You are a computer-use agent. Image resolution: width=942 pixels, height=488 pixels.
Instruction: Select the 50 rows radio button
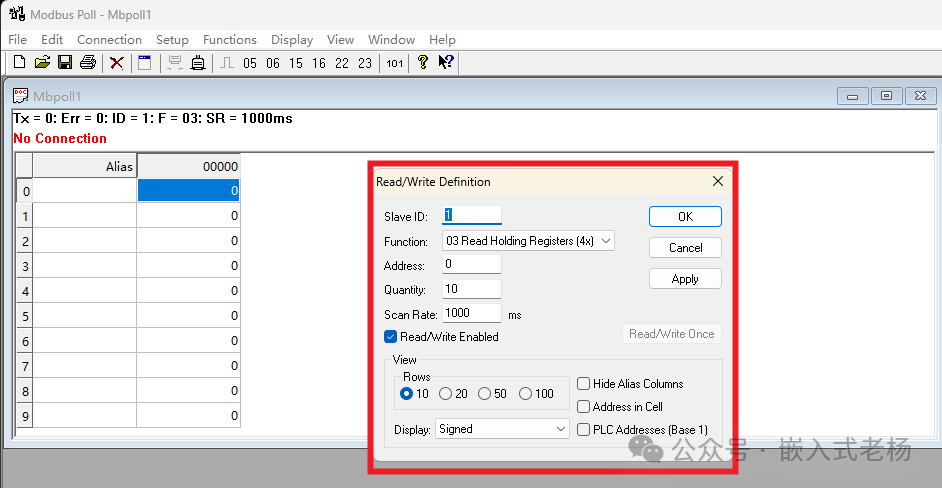484,394
